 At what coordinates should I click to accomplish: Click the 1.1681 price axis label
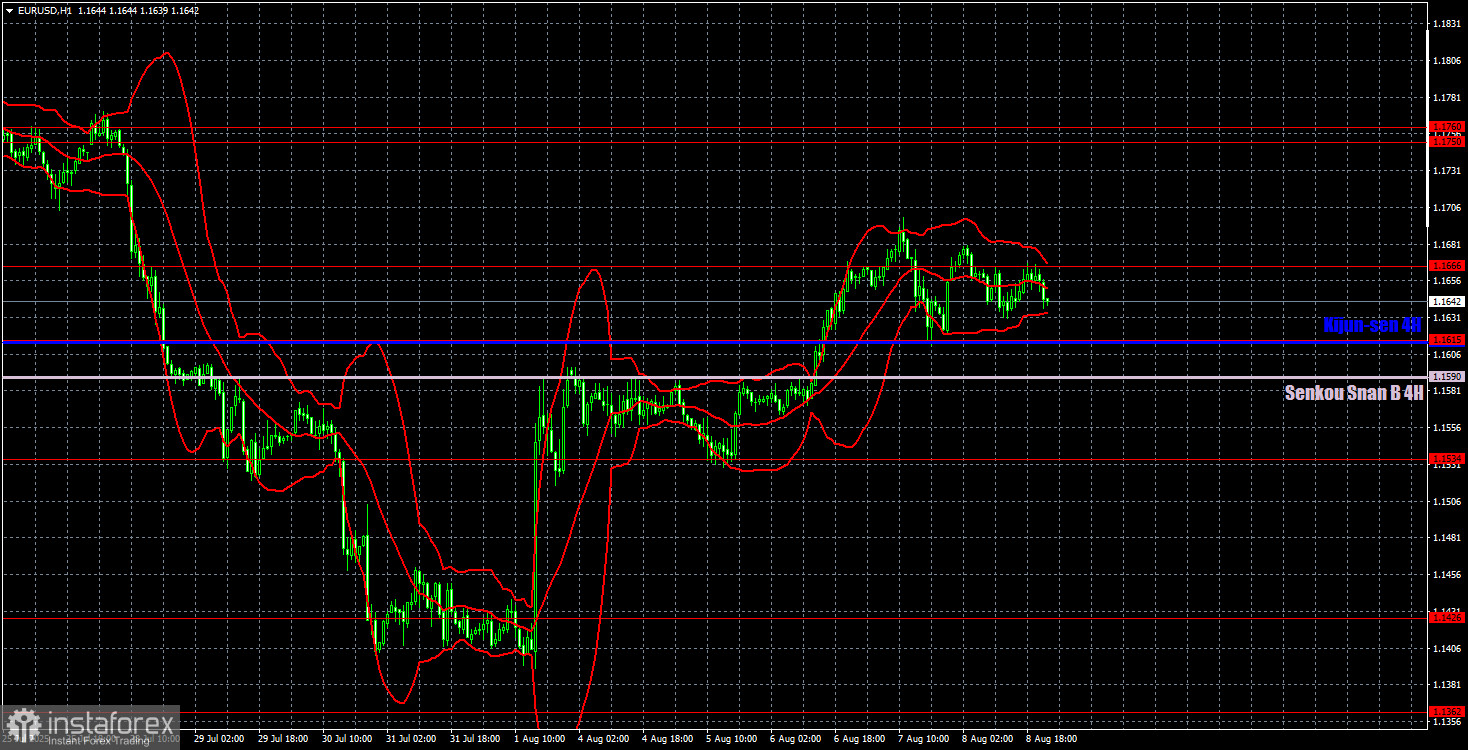[x=1447, y=245]
